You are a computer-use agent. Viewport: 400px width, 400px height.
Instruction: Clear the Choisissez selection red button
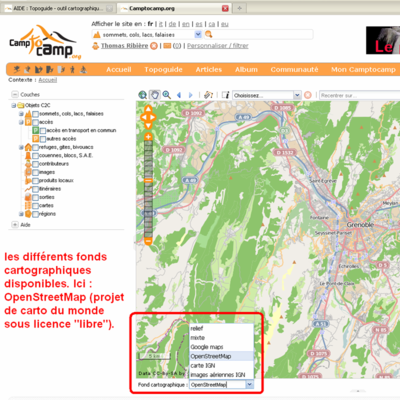point(308,95)
